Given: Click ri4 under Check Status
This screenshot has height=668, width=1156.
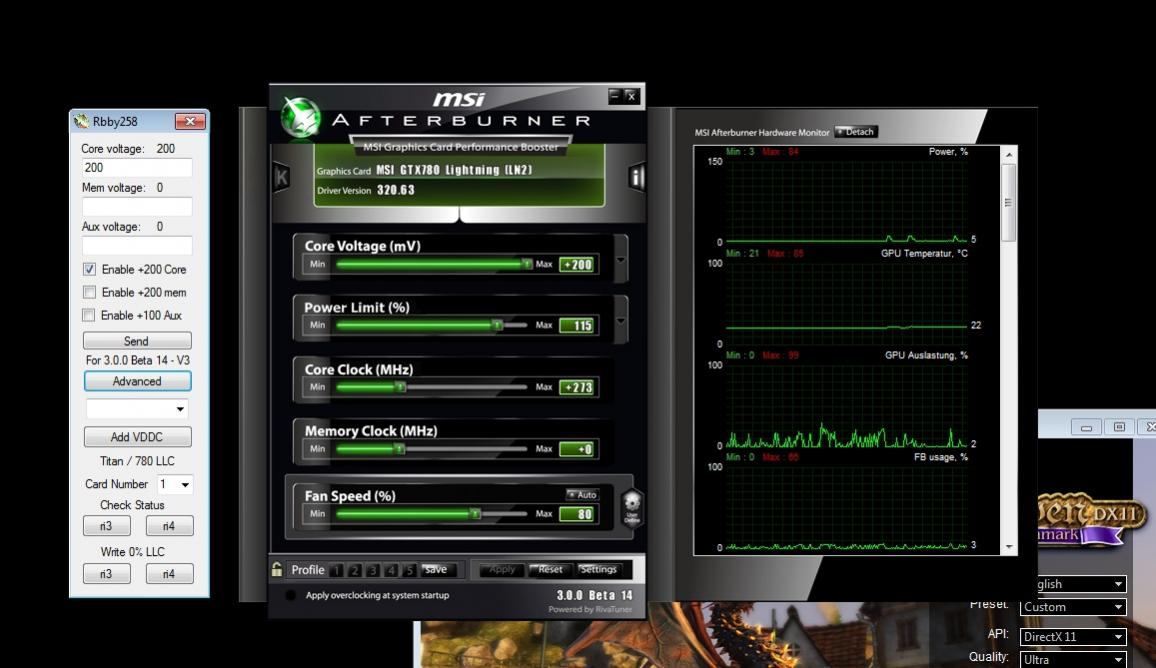Looking at the screenshot, I should point(170,526).
